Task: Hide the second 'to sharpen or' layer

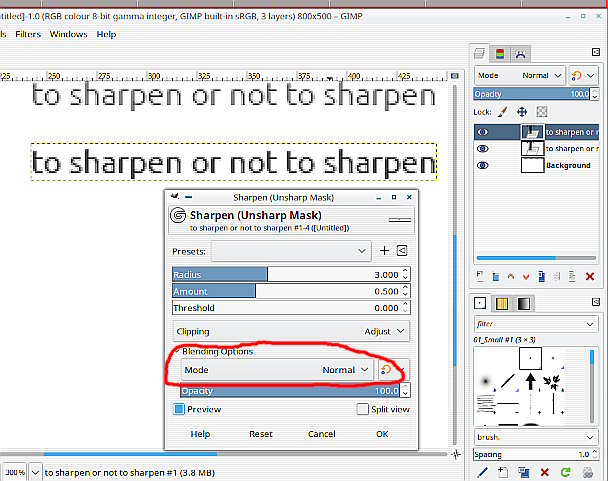Action: pyautogui.click(x=483, y=149)
